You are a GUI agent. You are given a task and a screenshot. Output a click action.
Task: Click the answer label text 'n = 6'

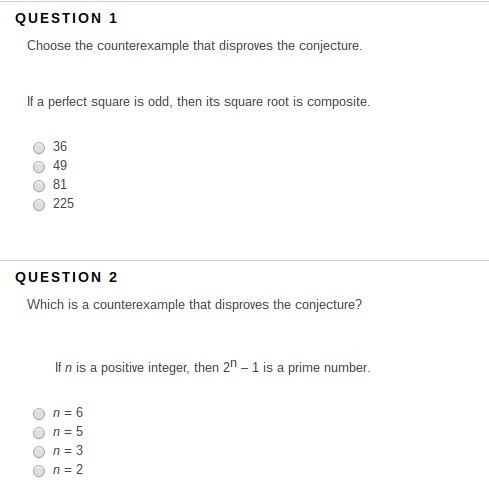click(x=68, y=413)
